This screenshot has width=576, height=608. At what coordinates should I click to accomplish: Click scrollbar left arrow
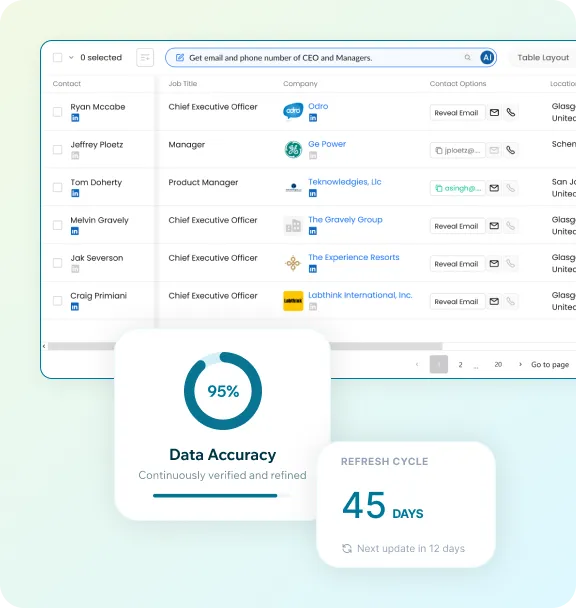pyautogui.click(x=44, y=346)
